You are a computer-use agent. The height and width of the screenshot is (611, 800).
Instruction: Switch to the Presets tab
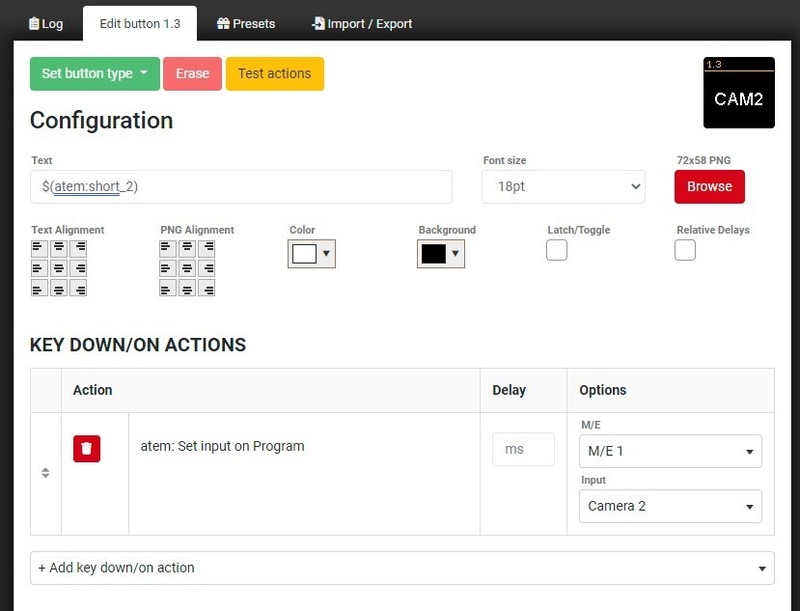246,23
